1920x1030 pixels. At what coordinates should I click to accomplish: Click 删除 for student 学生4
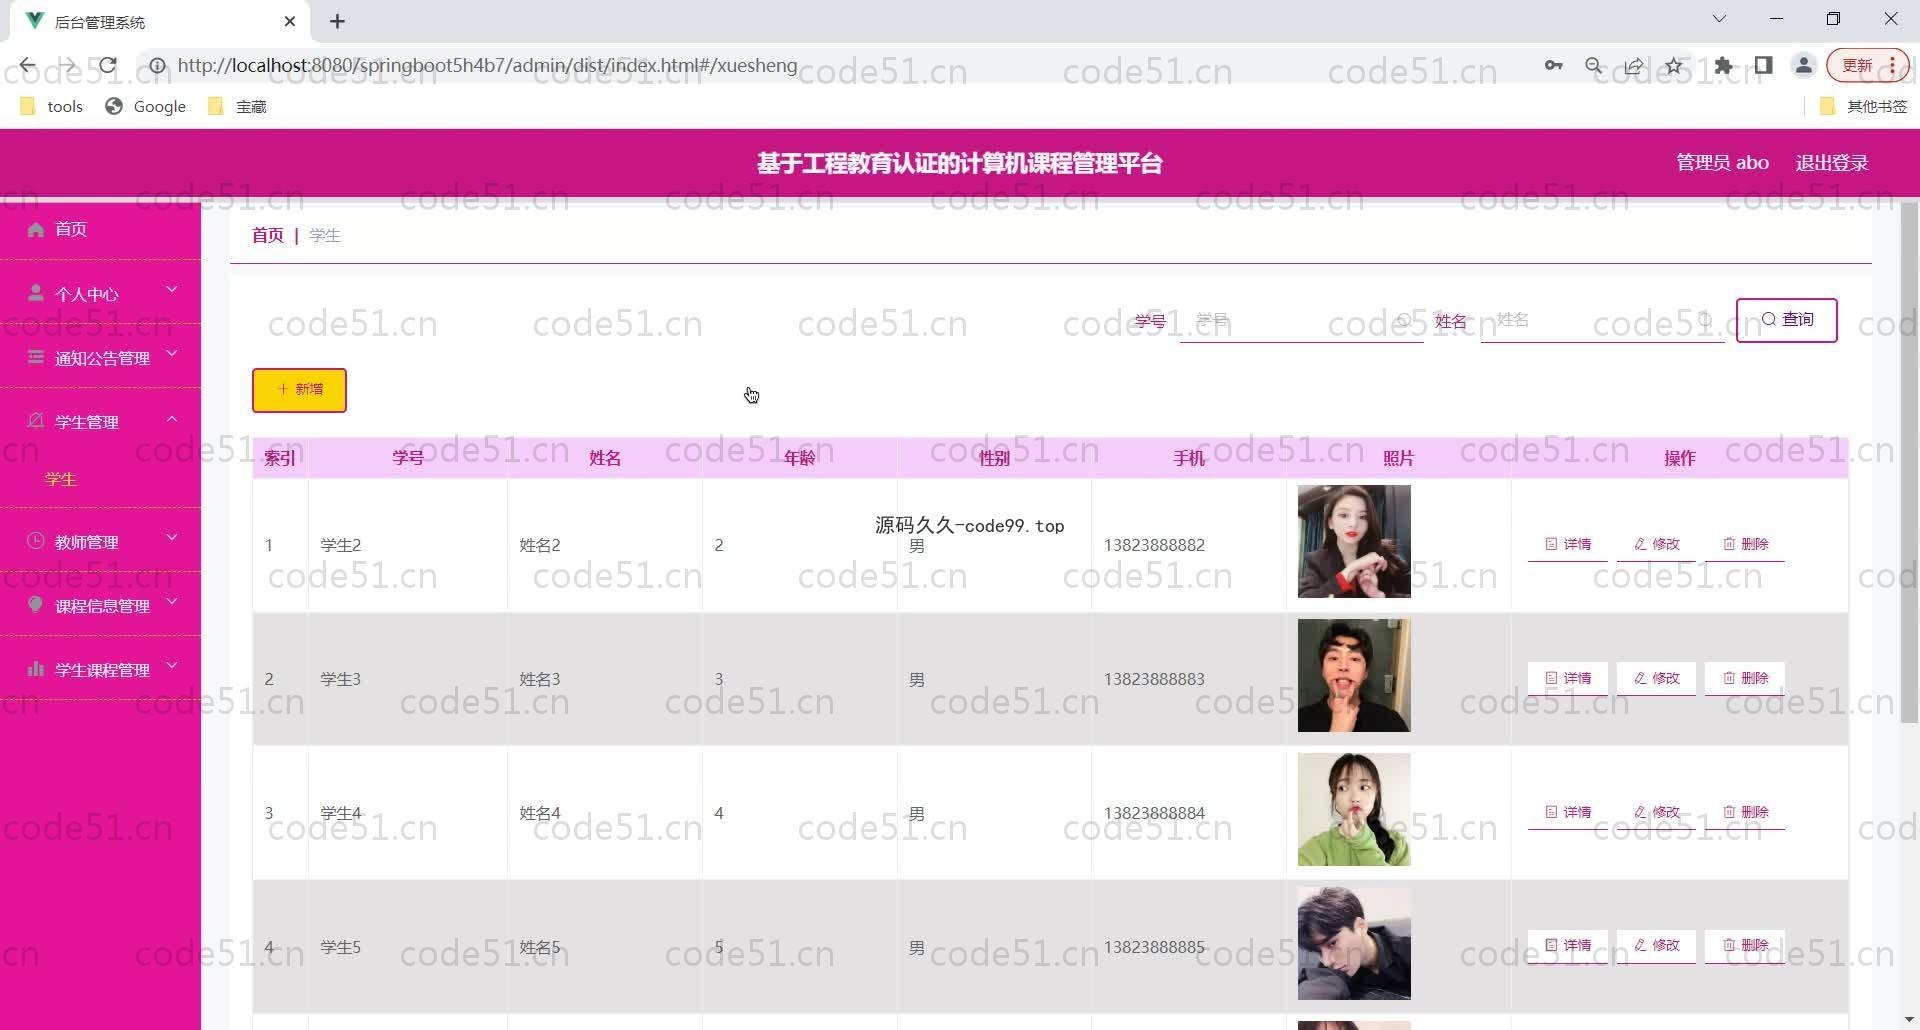pos(1745,812)
